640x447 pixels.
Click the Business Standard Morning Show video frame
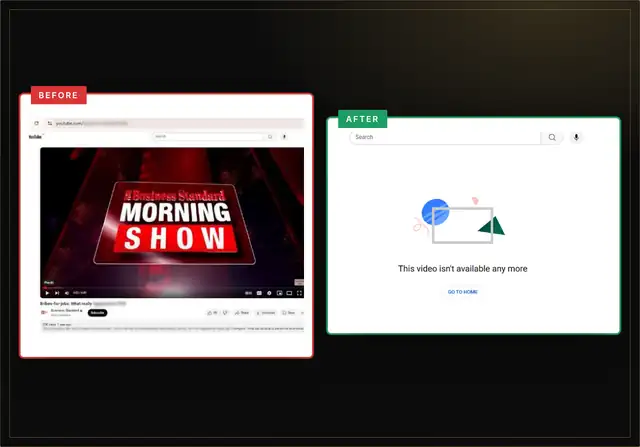click(x=172, y=222)
